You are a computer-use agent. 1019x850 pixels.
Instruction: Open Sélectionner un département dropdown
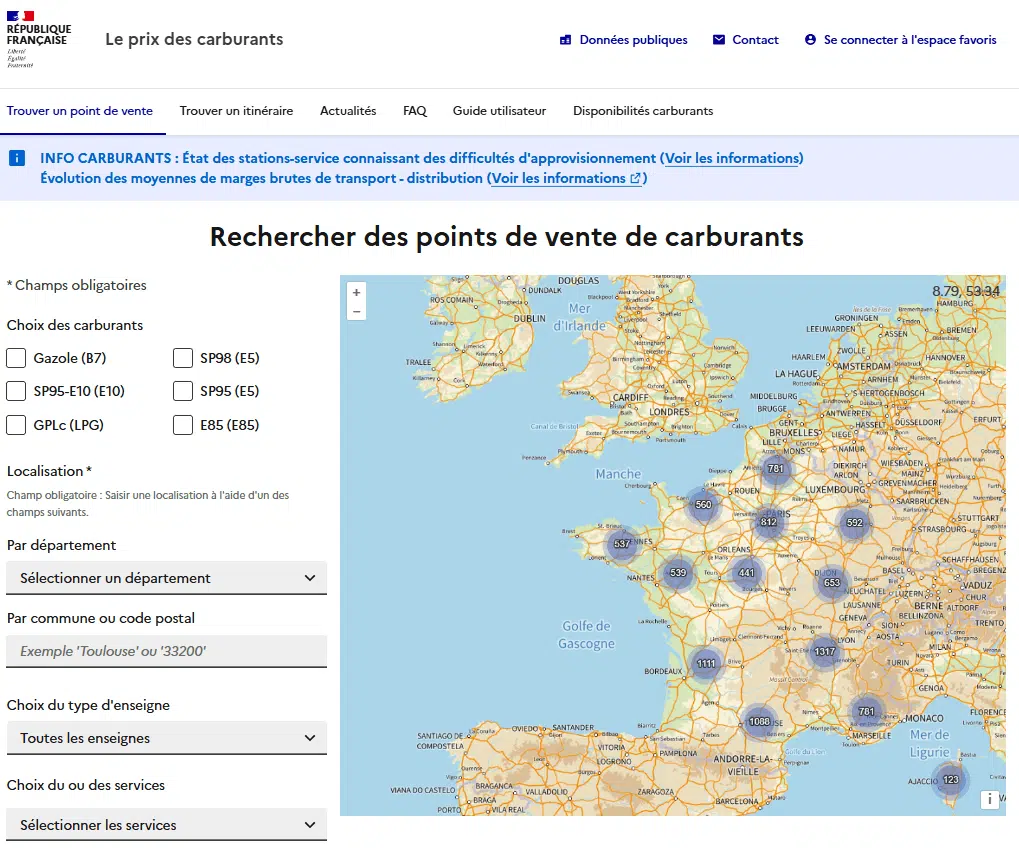(166, 578)
